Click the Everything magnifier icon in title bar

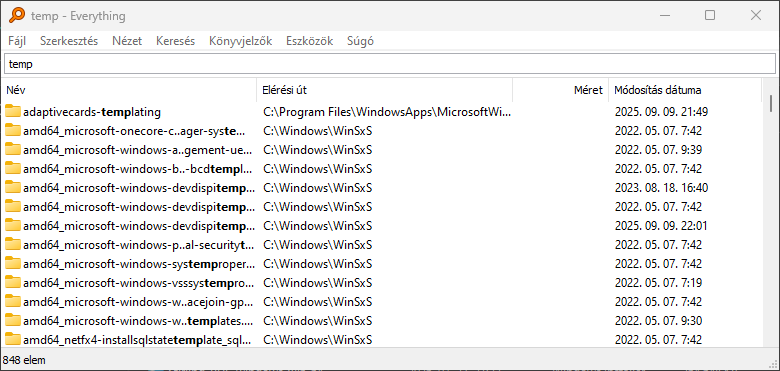pyautogui.click(x=17, y=15)
